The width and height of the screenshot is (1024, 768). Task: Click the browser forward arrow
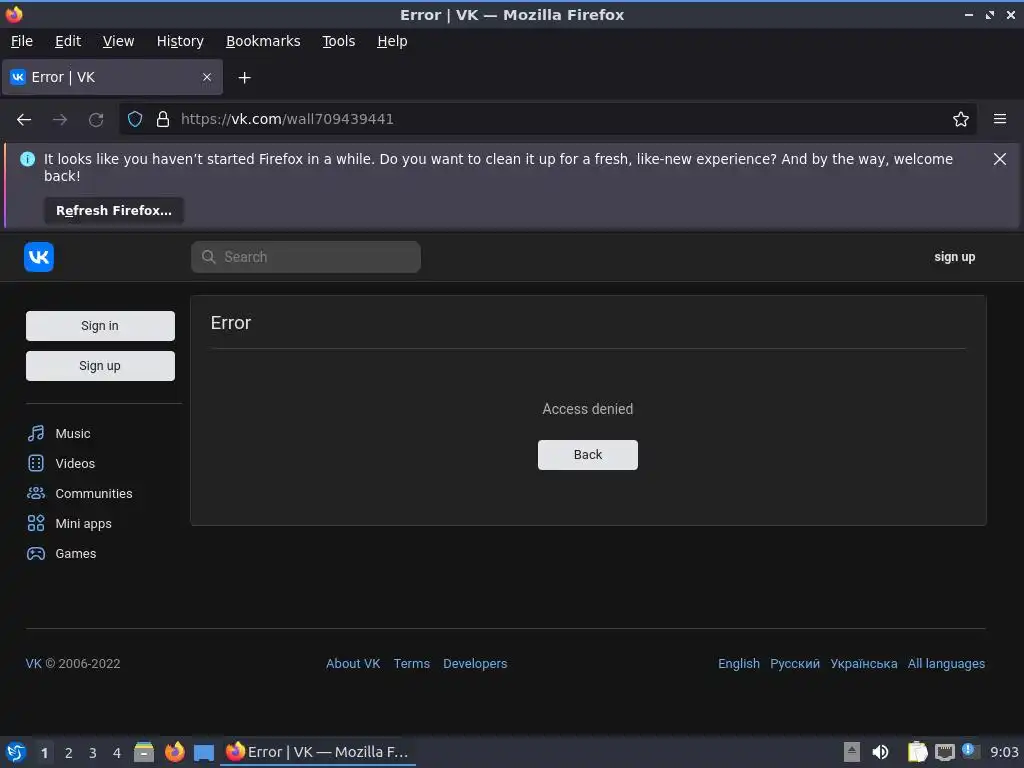[x=59, y=120]
